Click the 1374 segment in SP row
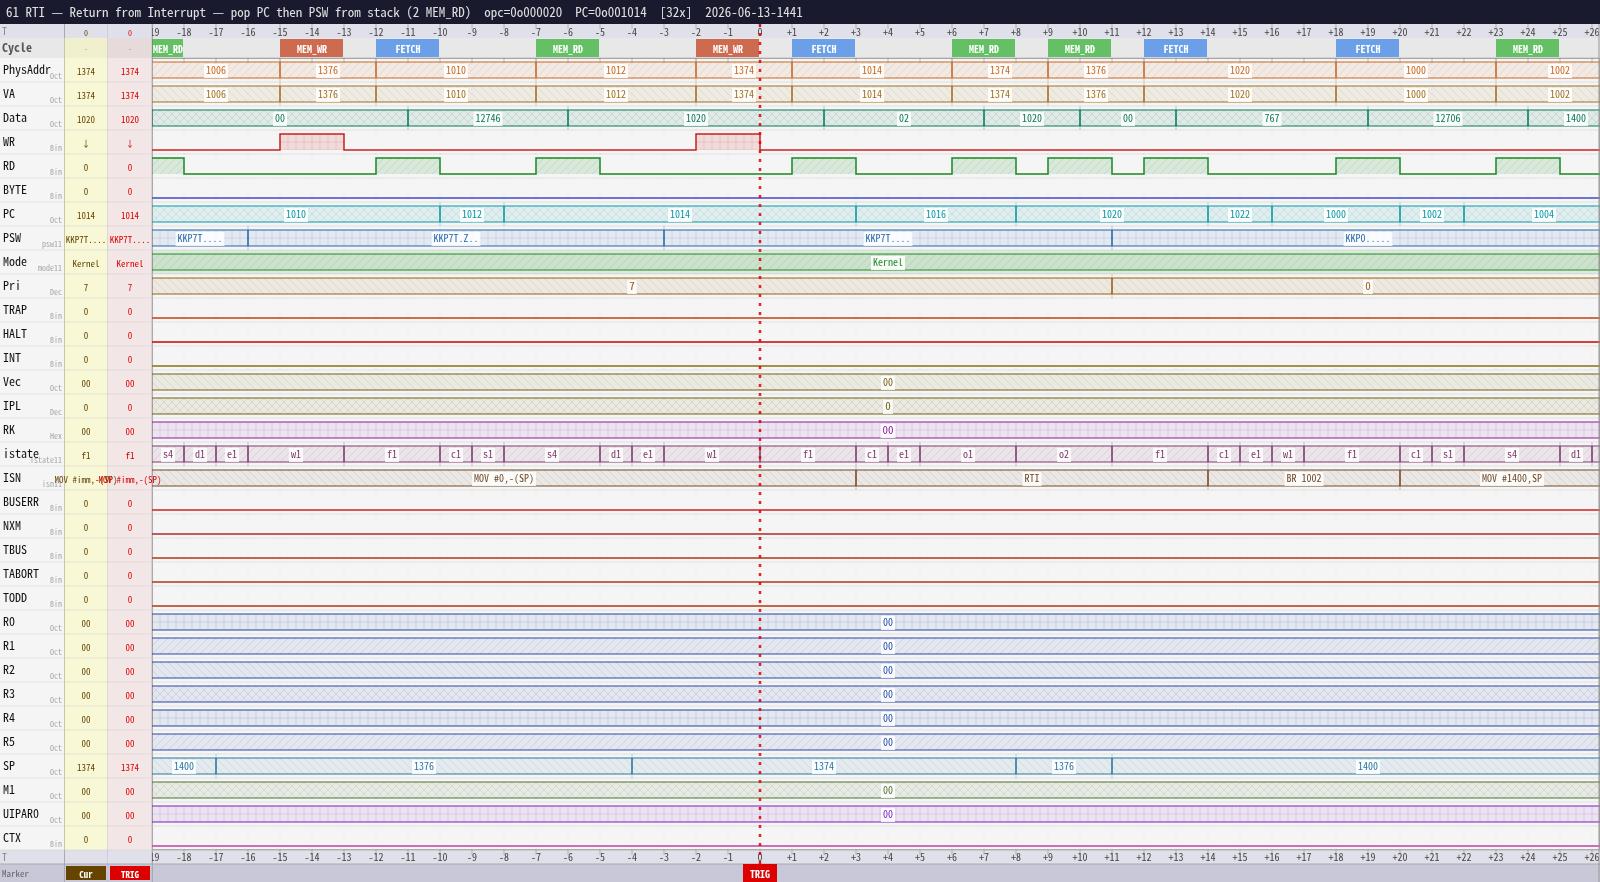This screenshot has width=1600, height=882. click(824, 767)
